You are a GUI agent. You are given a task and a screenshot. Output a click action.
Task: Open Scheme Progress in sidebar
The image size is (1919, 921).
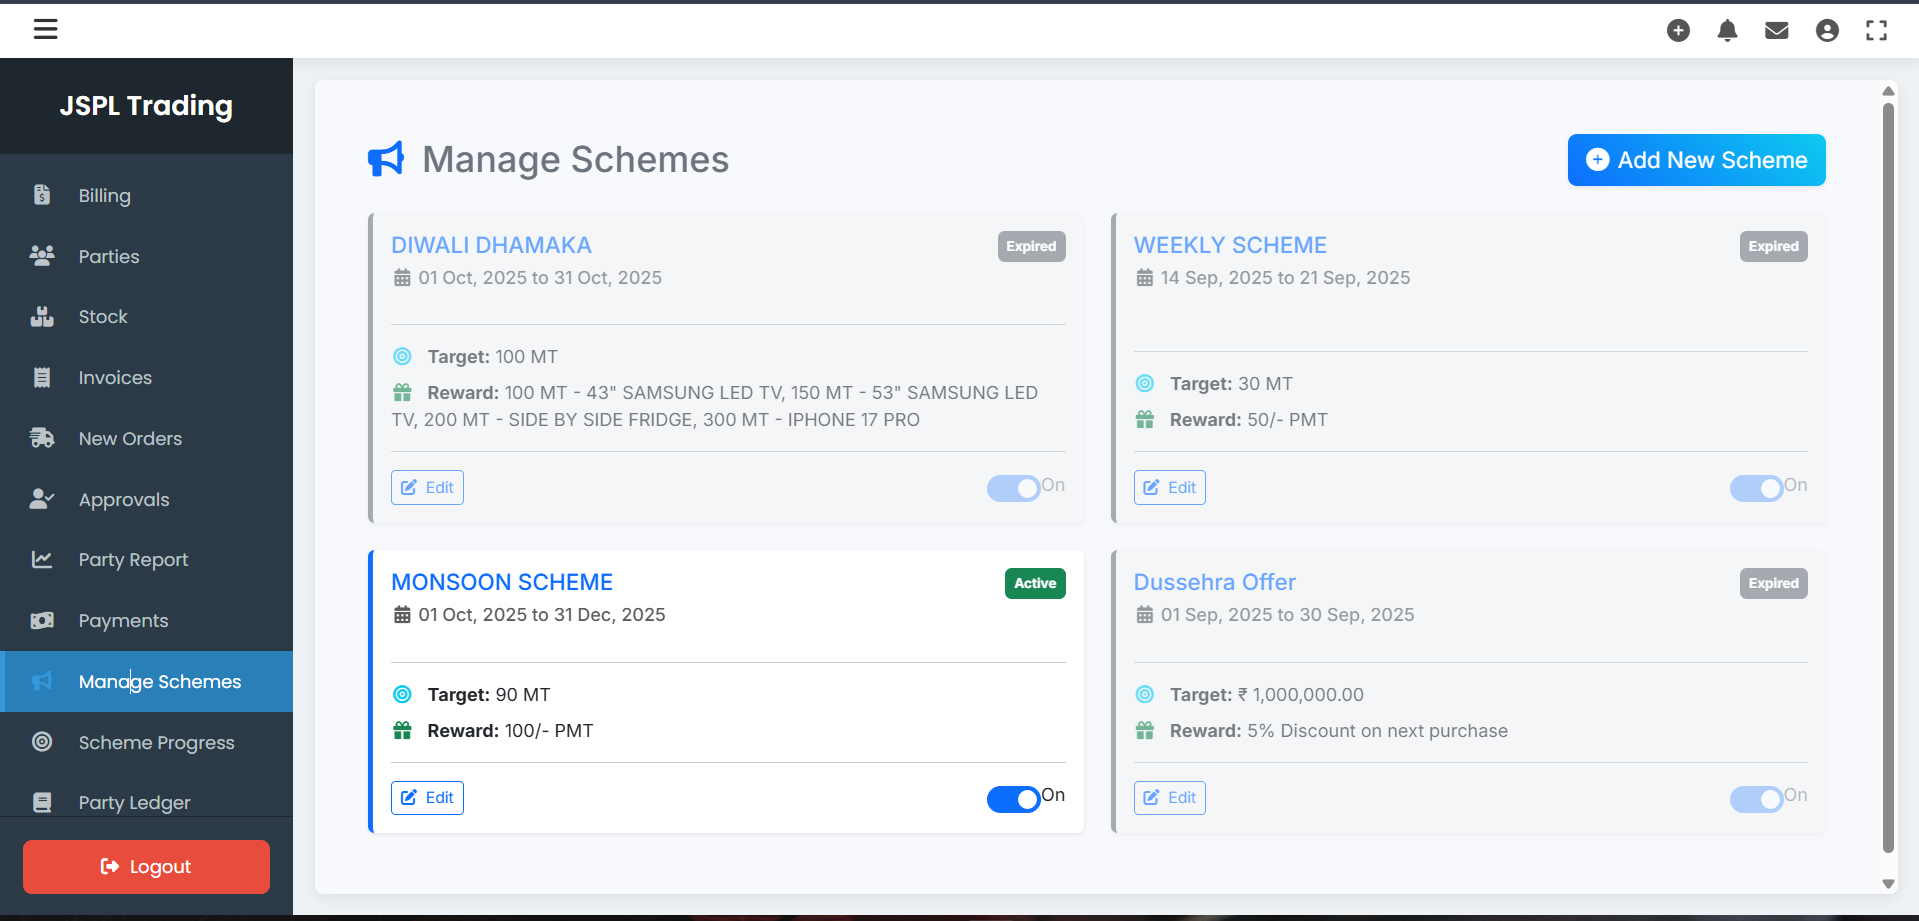point(156,742)
